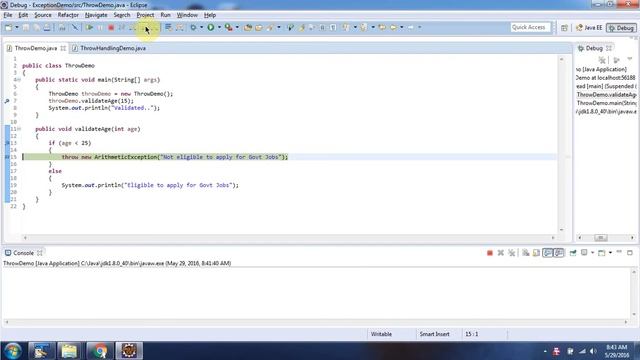The width and height of the screenshot is (640, 360).
Task: Open the Refactor menu
Action: [68, 15]
